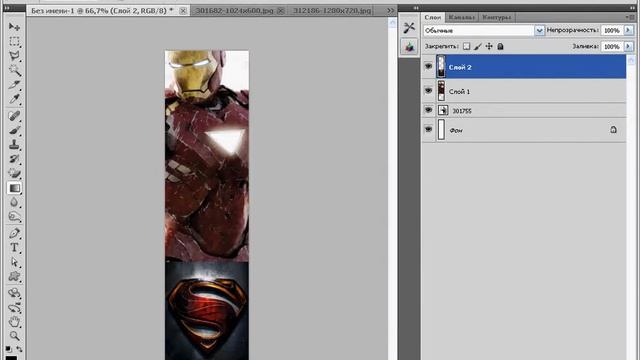Select the Eraser tool
The height and width of the screenshot is (360, 640).
click(14, 173)
